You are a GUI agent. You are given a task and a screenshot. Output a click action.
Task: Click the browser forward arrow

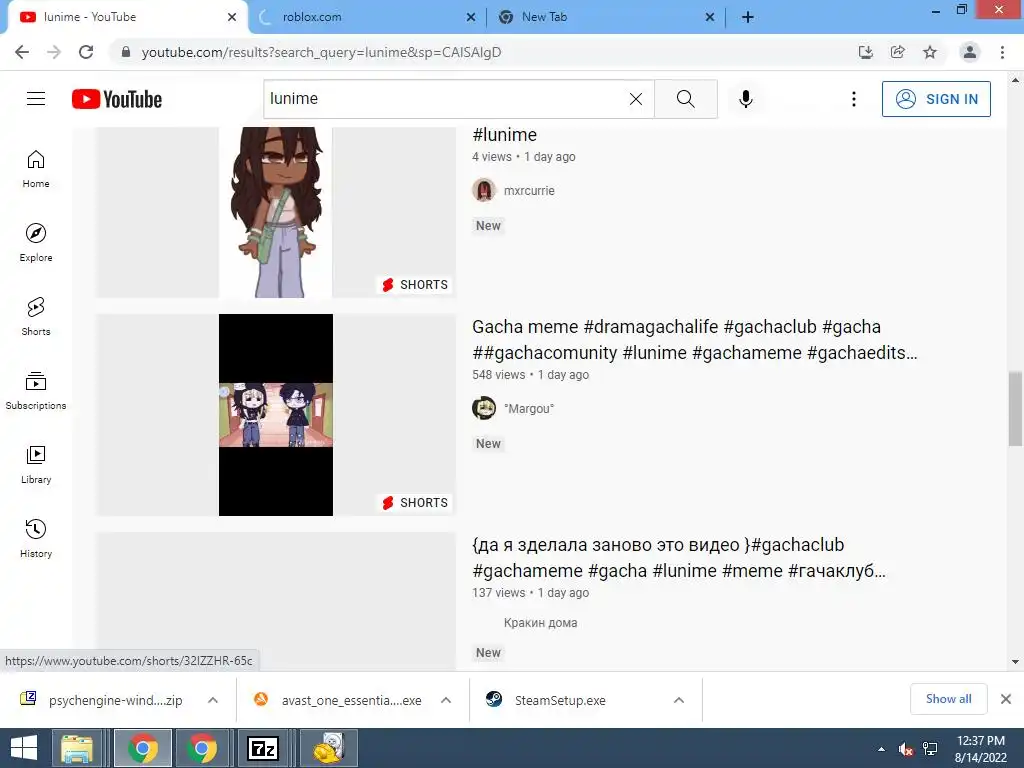pos(54,52)
